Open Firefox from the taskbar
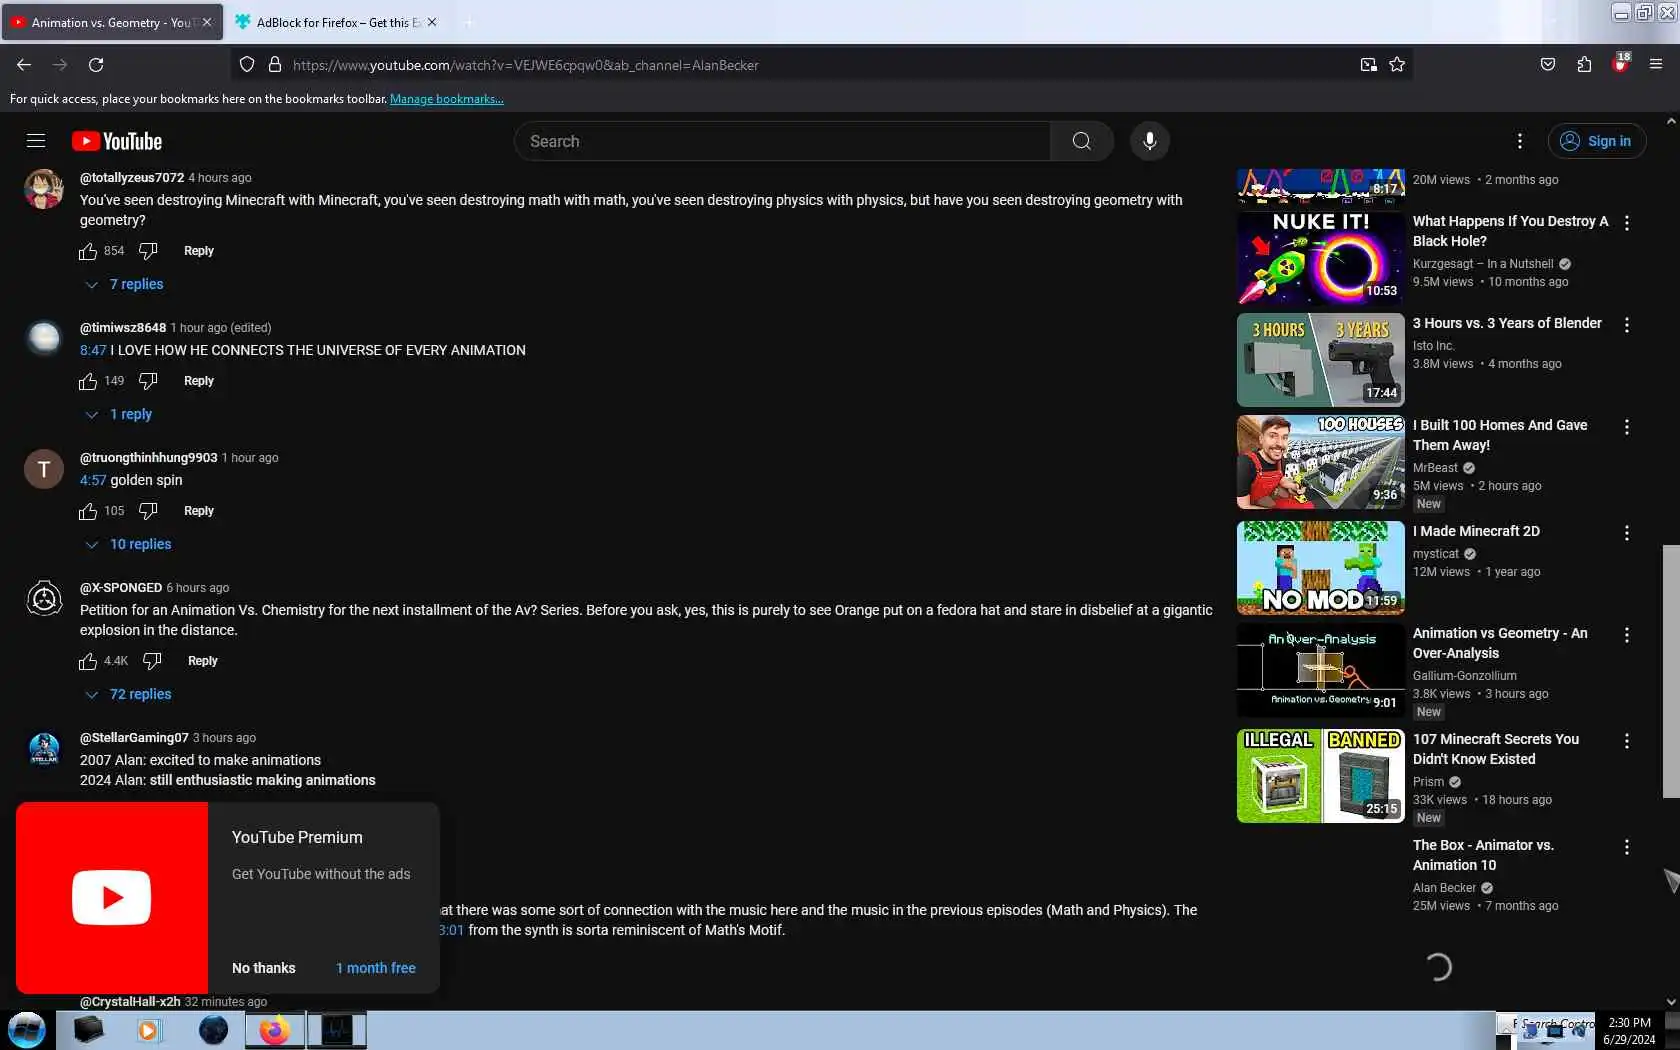 (275, 1030)
